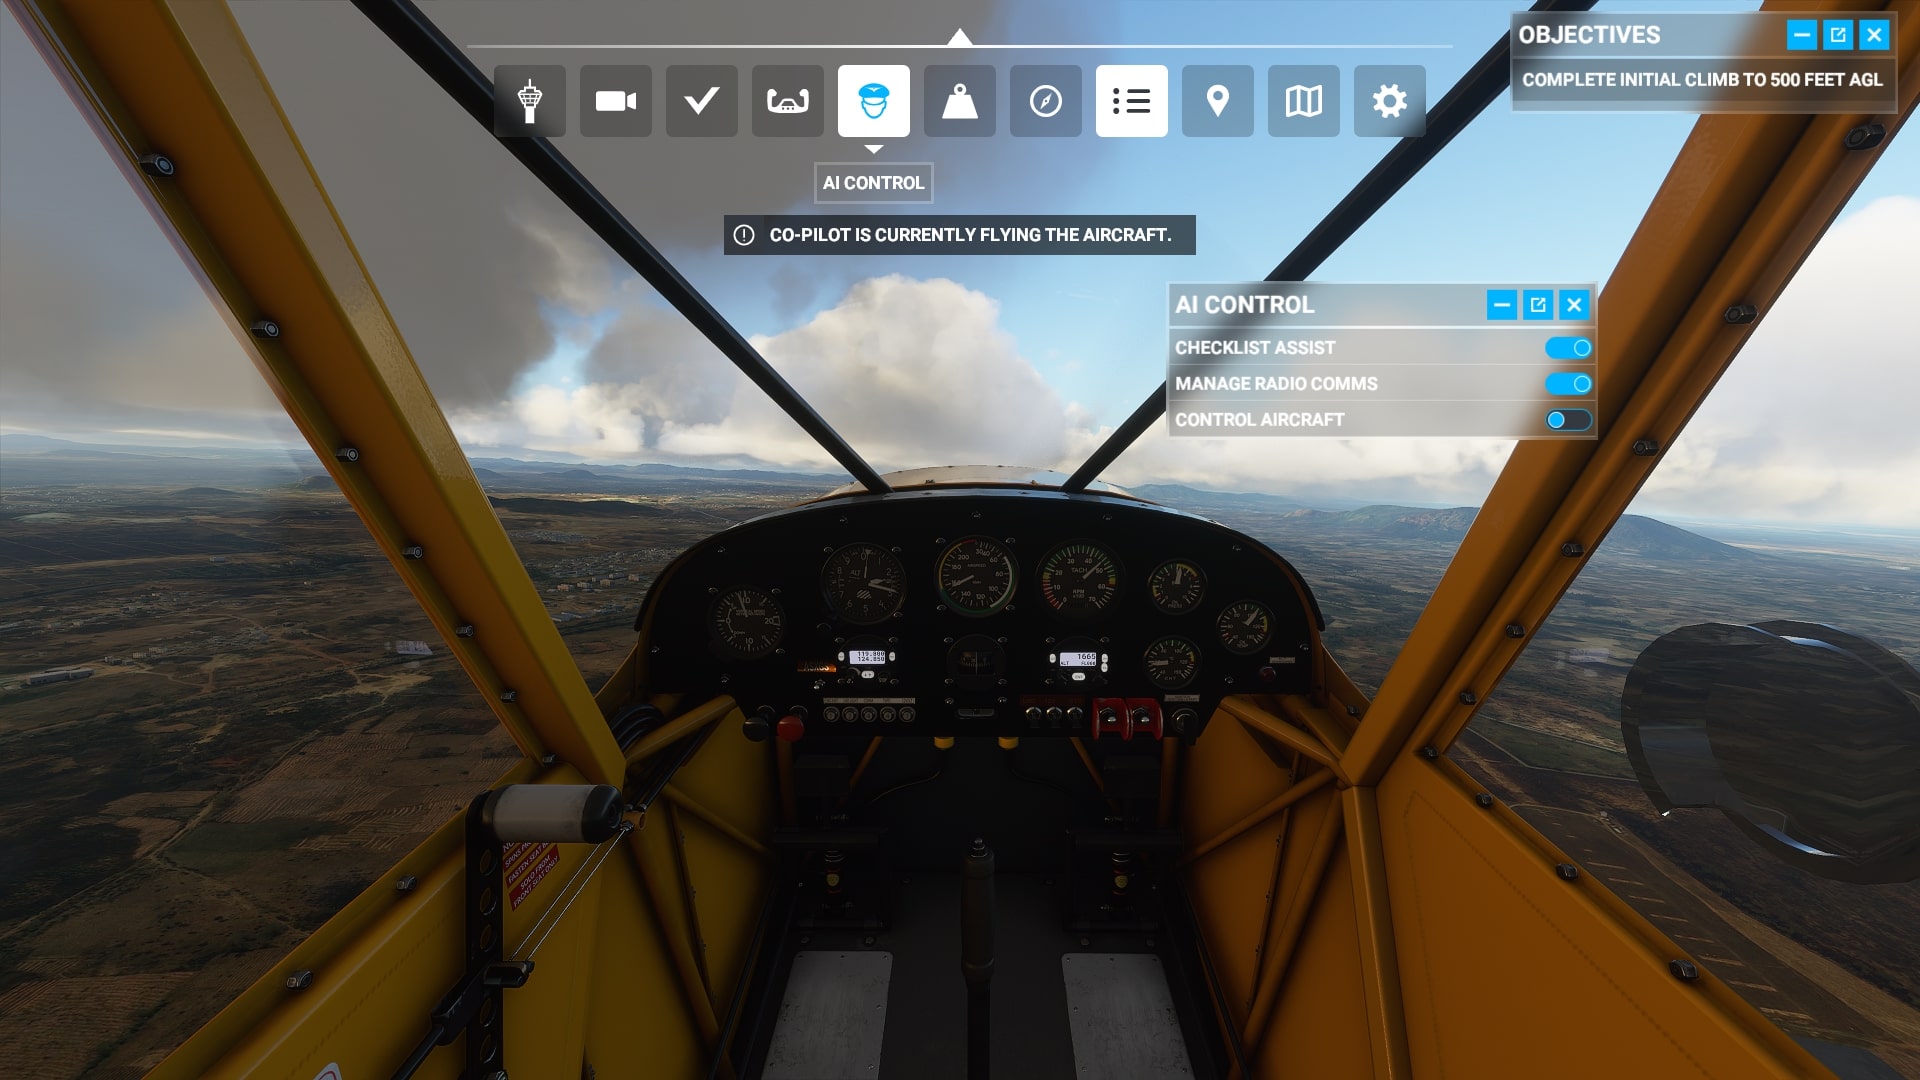
Task: Switch to the camera view icon
Action: pyautogui.click(x=615, y=100)
